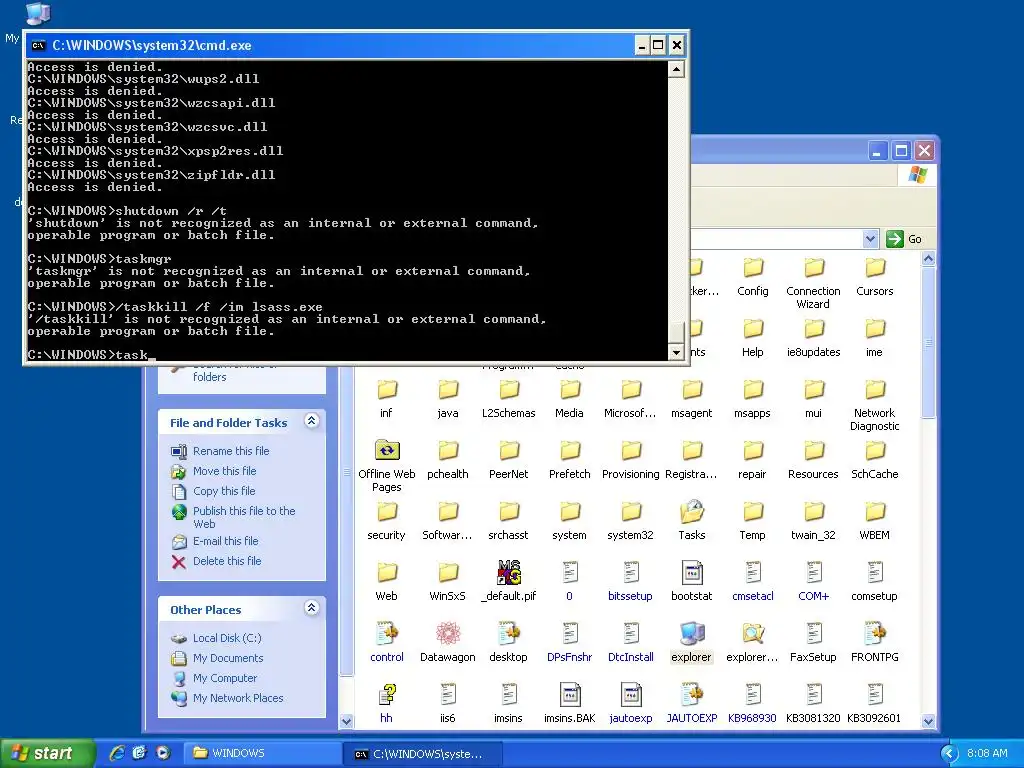Click Explorer file list scroll down arrow
The width and height of the screenshot is (1024, 768).
929,721
